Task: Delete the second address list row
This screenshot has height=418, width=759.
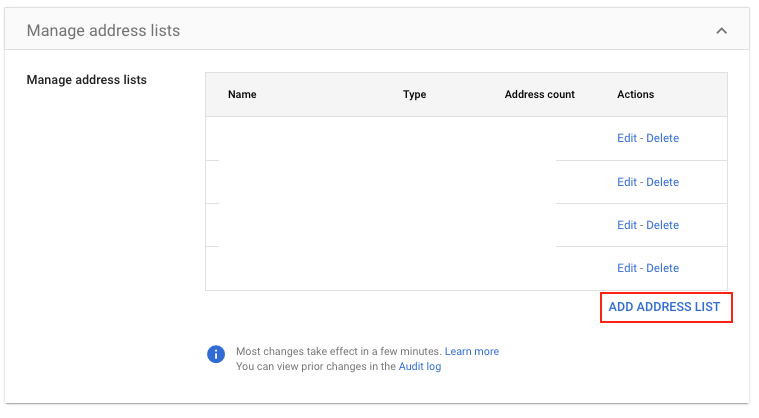Action: click(662, 182)
